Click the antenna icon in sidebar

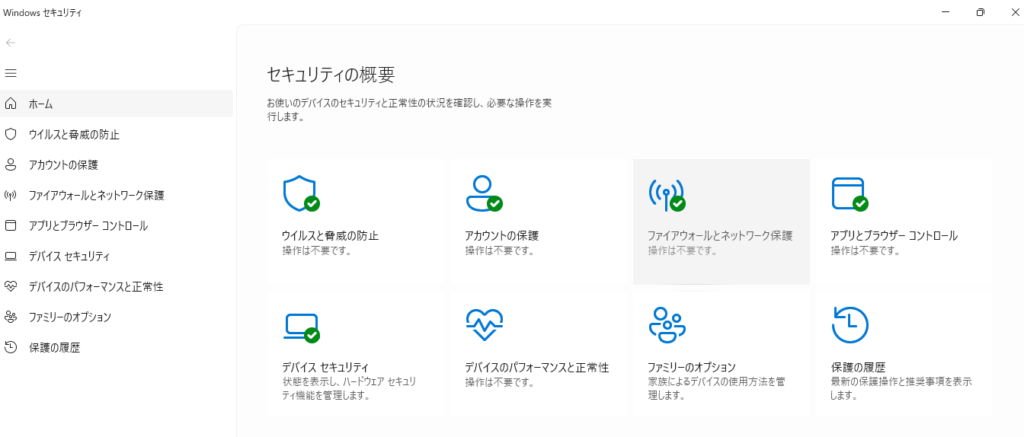(10, 195)
